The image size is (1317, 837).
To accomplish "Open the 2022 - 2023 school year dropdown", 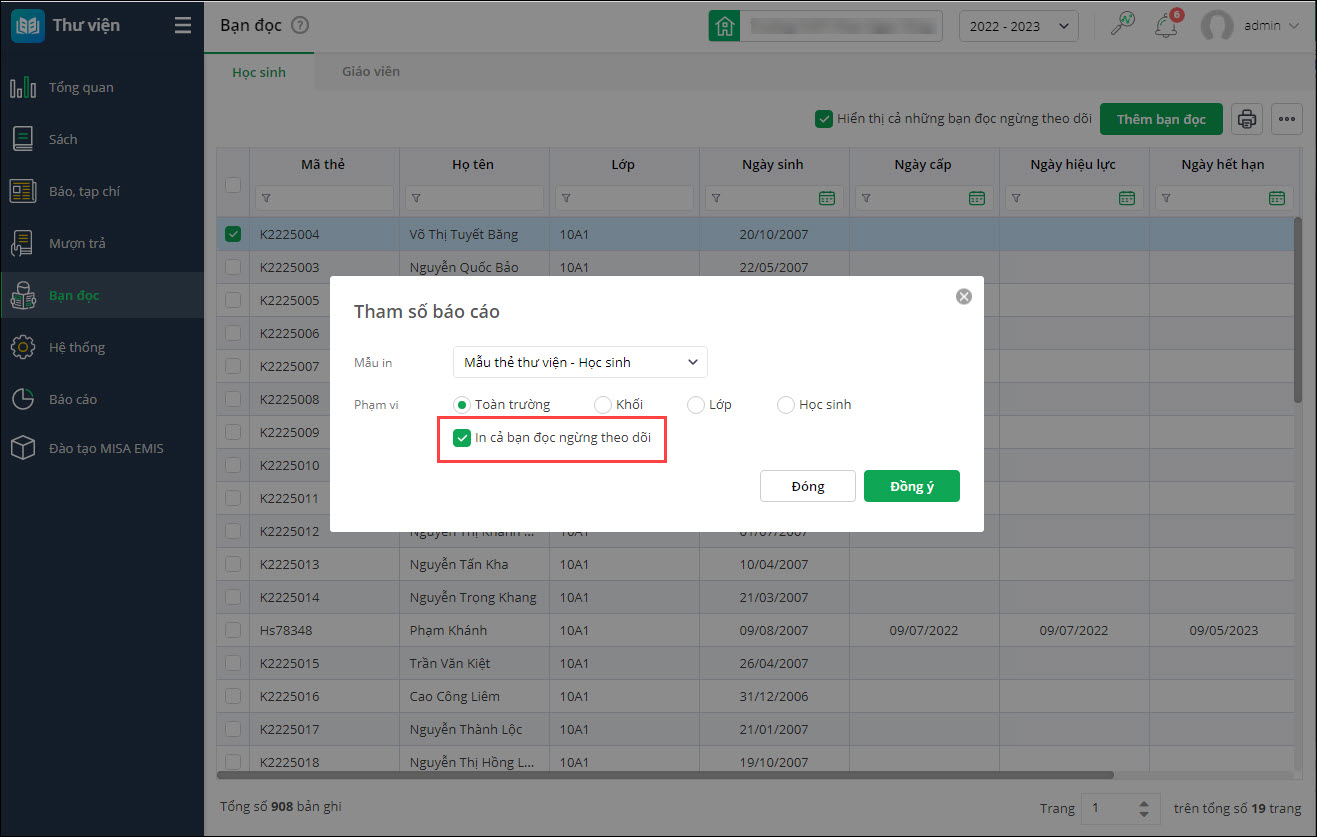I will pos(1018,26).
